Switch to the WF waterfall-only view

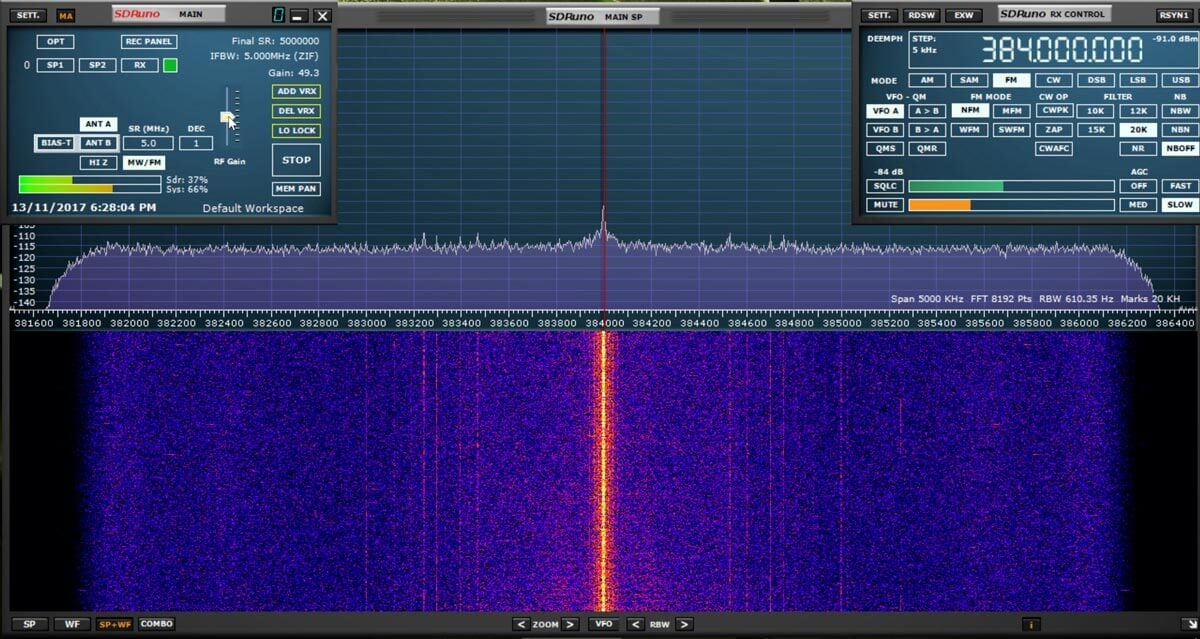71,623
